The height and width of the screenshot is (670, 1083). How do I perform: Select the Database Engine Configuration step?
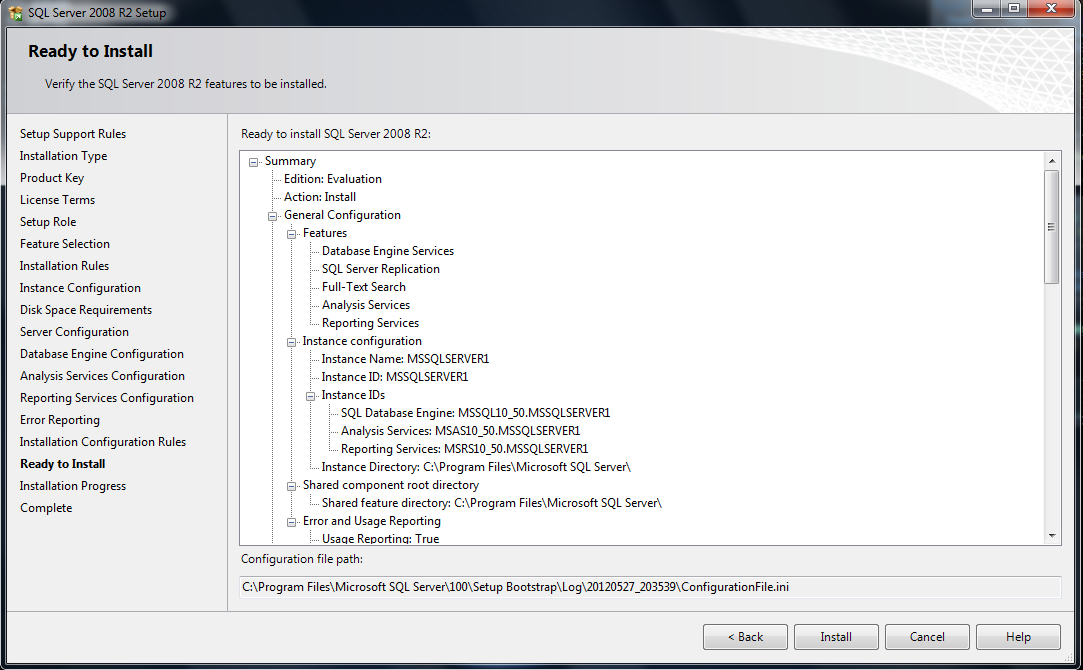point(102,354)
